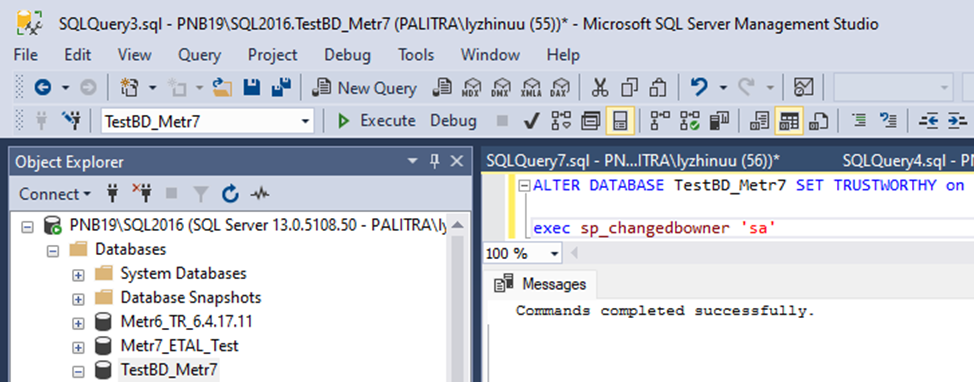Toggle Include Live Query Statistics
Viewport: 974px width, 382px height.
coord(690,121)
